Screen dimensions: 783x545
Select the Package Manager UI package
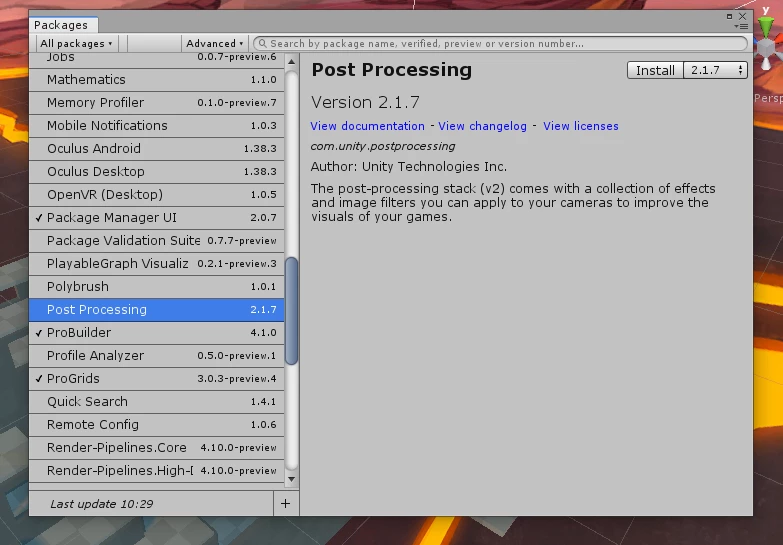tap(157, 217)
